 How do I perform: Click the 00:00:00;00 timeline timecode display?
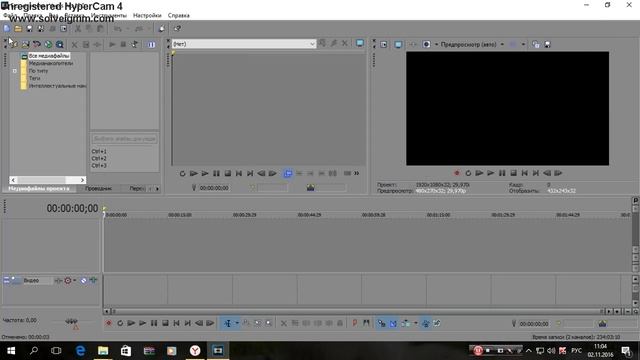pos(72,209)
